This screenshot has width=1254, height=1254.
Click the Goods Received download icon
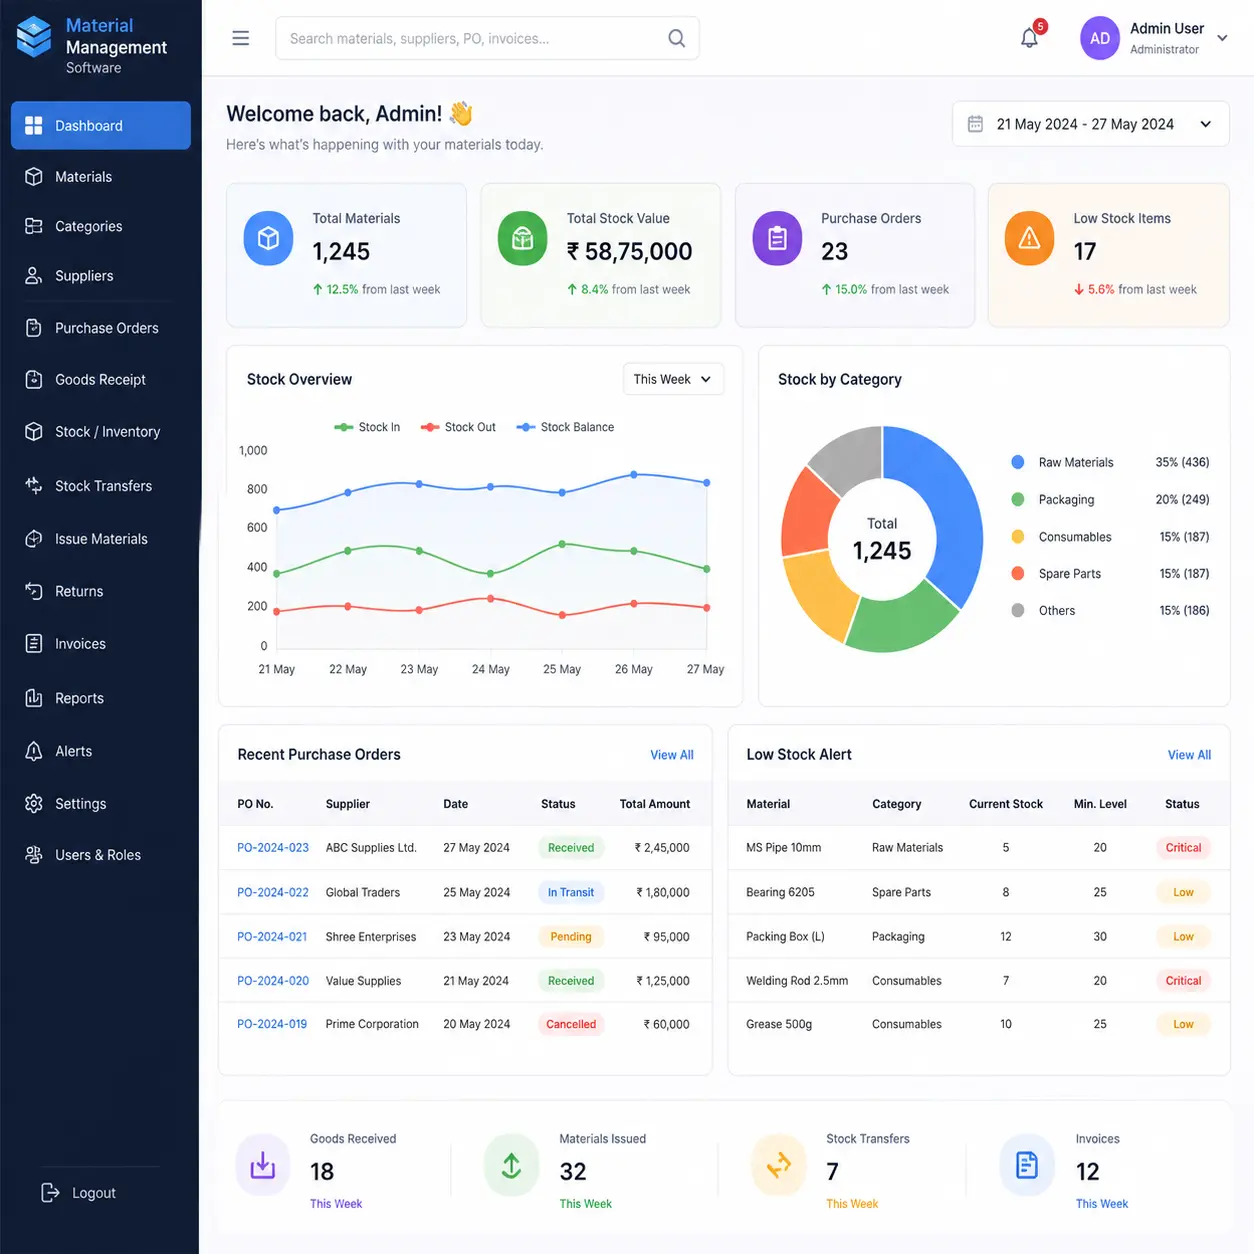tap(262, 1165)
